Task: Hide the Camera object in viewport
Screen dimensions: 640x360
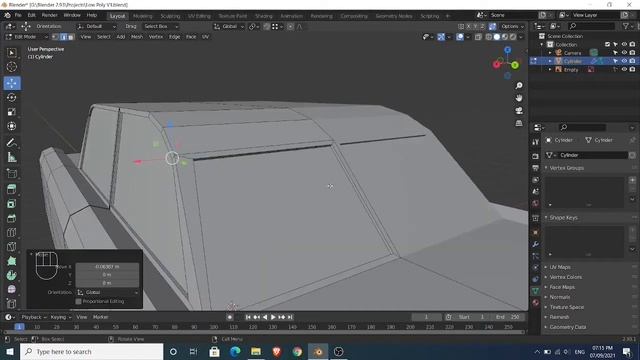Action: (x=624, y=53)
